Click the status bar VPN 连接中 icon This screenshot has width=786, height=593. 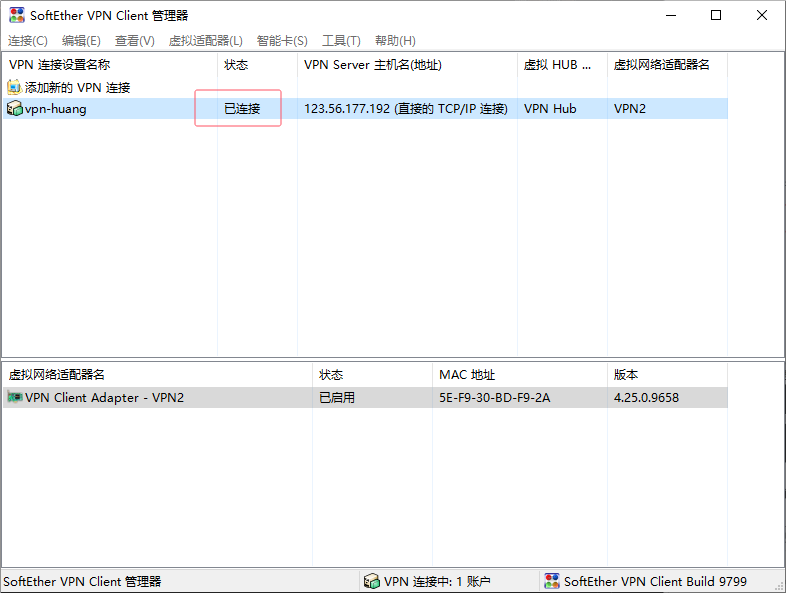pos(372,581)
